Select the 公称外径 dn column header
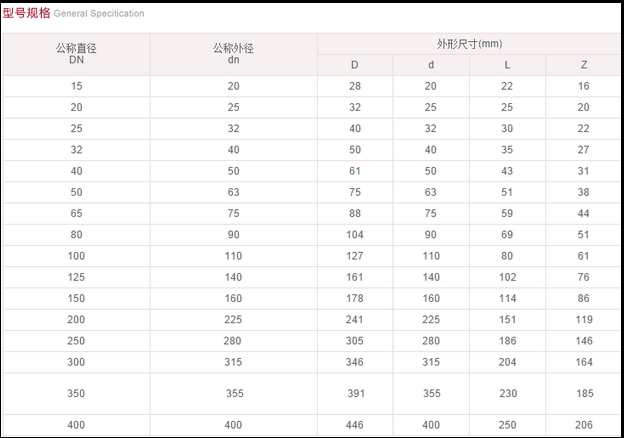Viewport: 624px width, 438px height. click(x=233, y=54)
